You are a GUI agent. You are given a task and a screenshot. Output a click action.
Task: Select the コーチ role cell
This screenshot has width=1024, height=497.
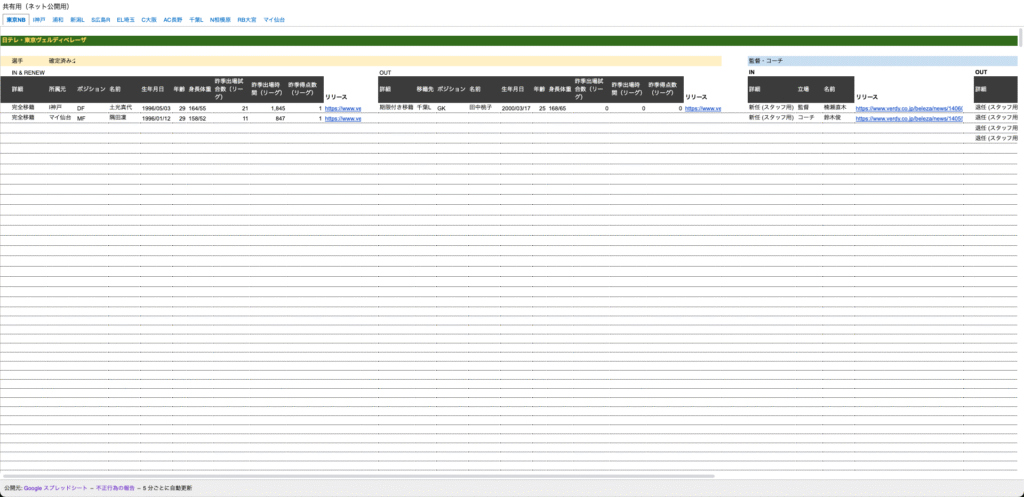pos(805,117)
